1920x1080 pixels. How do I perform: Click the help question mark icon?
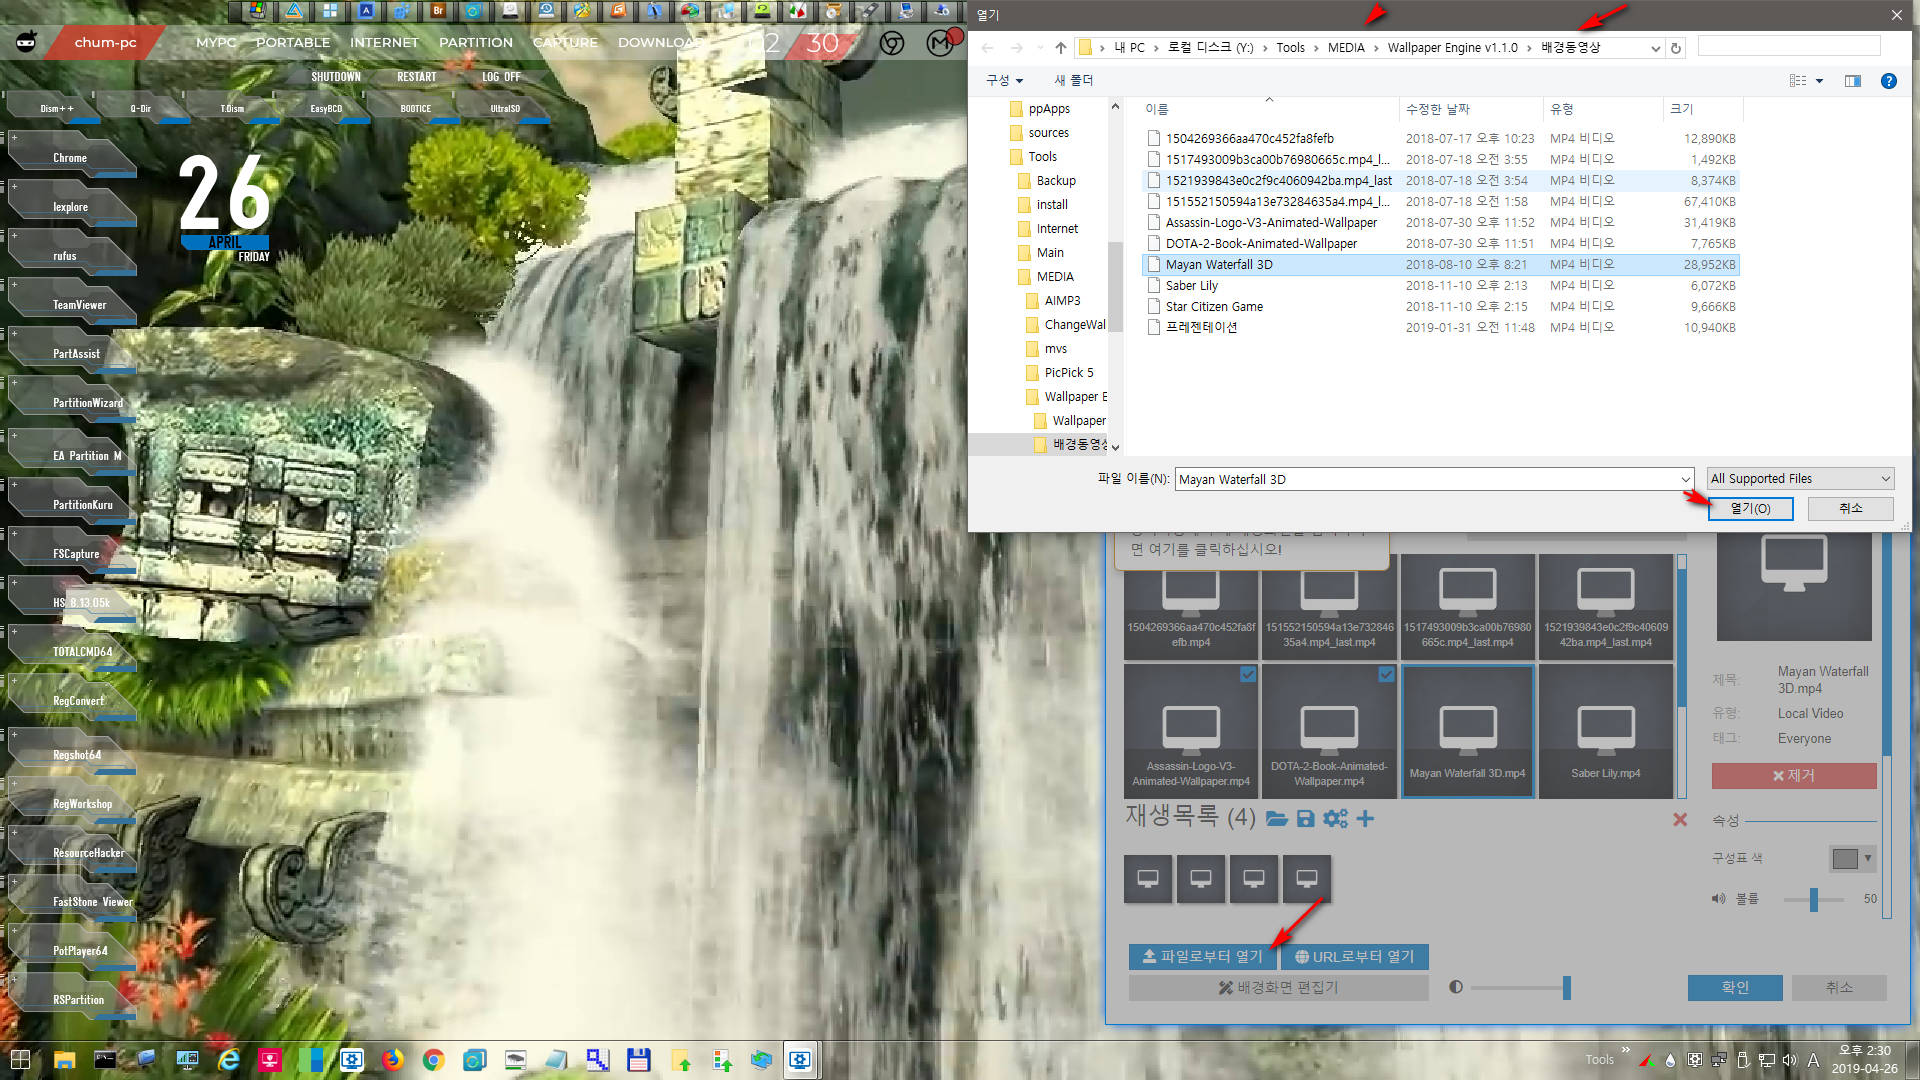(1888, 81)
